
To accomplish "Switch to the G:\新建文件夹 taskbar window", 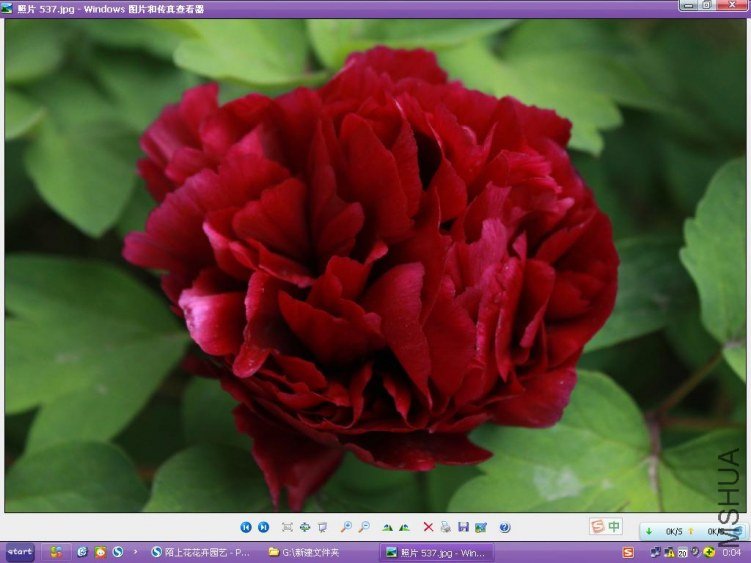I will 320,552.
